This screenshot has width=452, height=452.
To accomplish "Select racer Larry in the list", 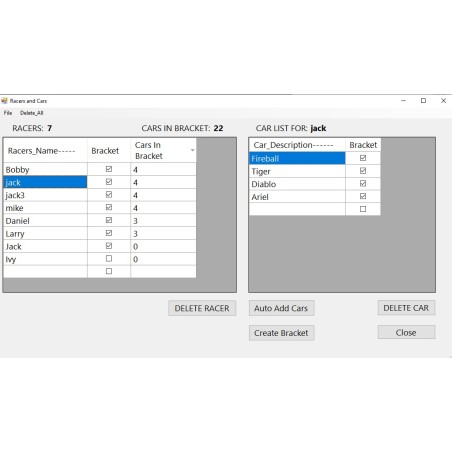I will tap(45, 233).
